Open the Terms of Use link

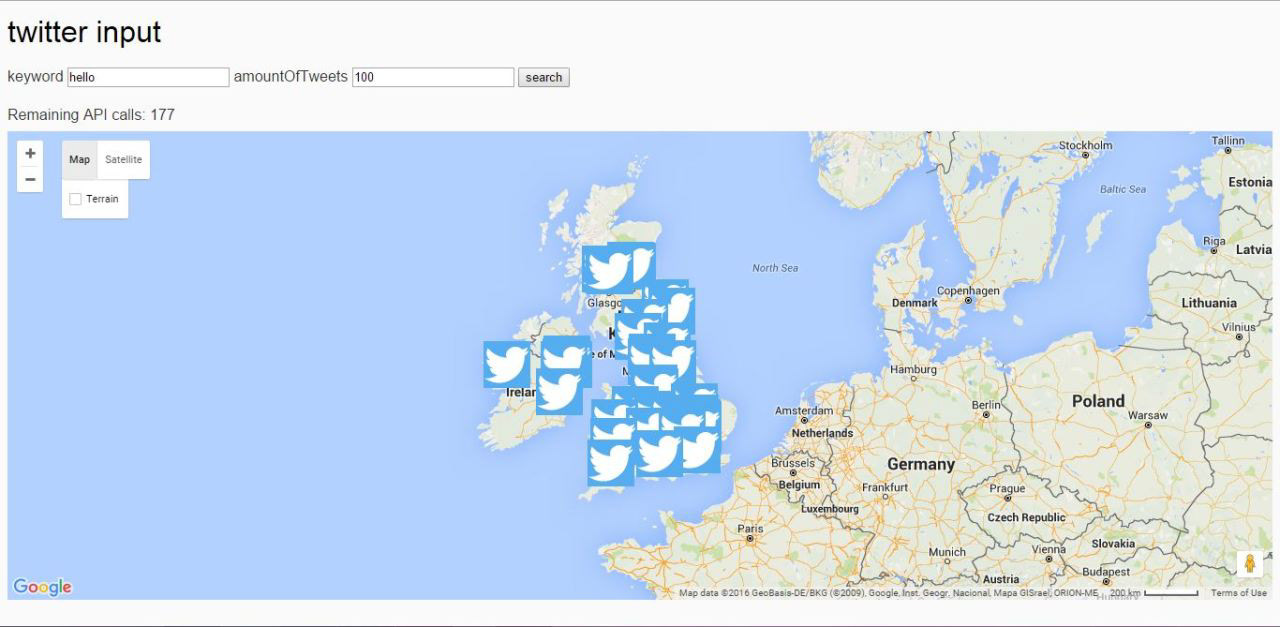(1238, 593)
